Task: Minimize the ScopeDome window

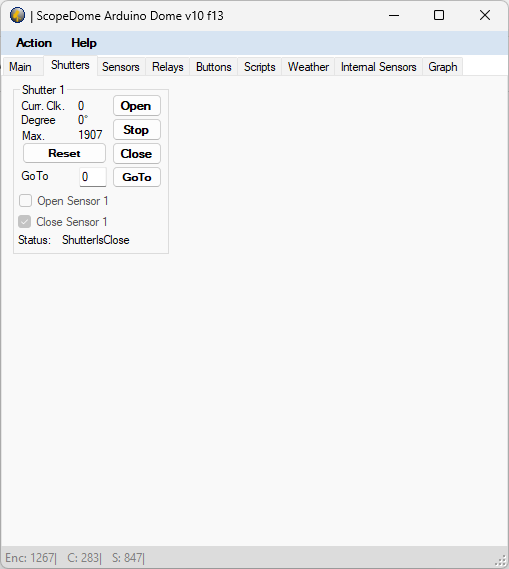Action: 394,16
